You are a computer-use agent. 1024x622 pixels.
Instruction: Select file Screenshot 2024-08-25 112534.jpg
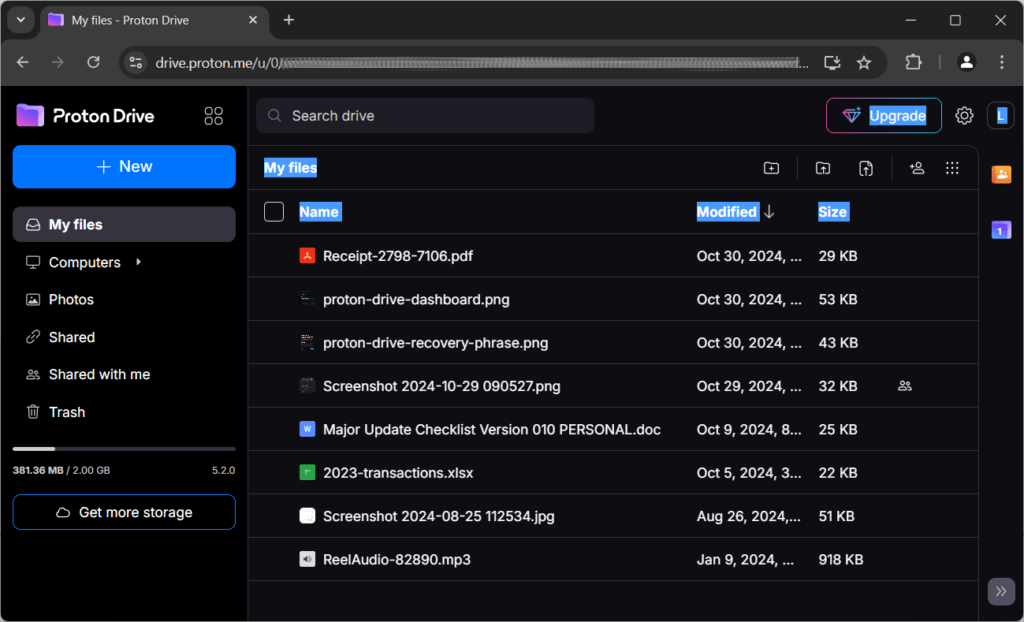coord(613,516)
